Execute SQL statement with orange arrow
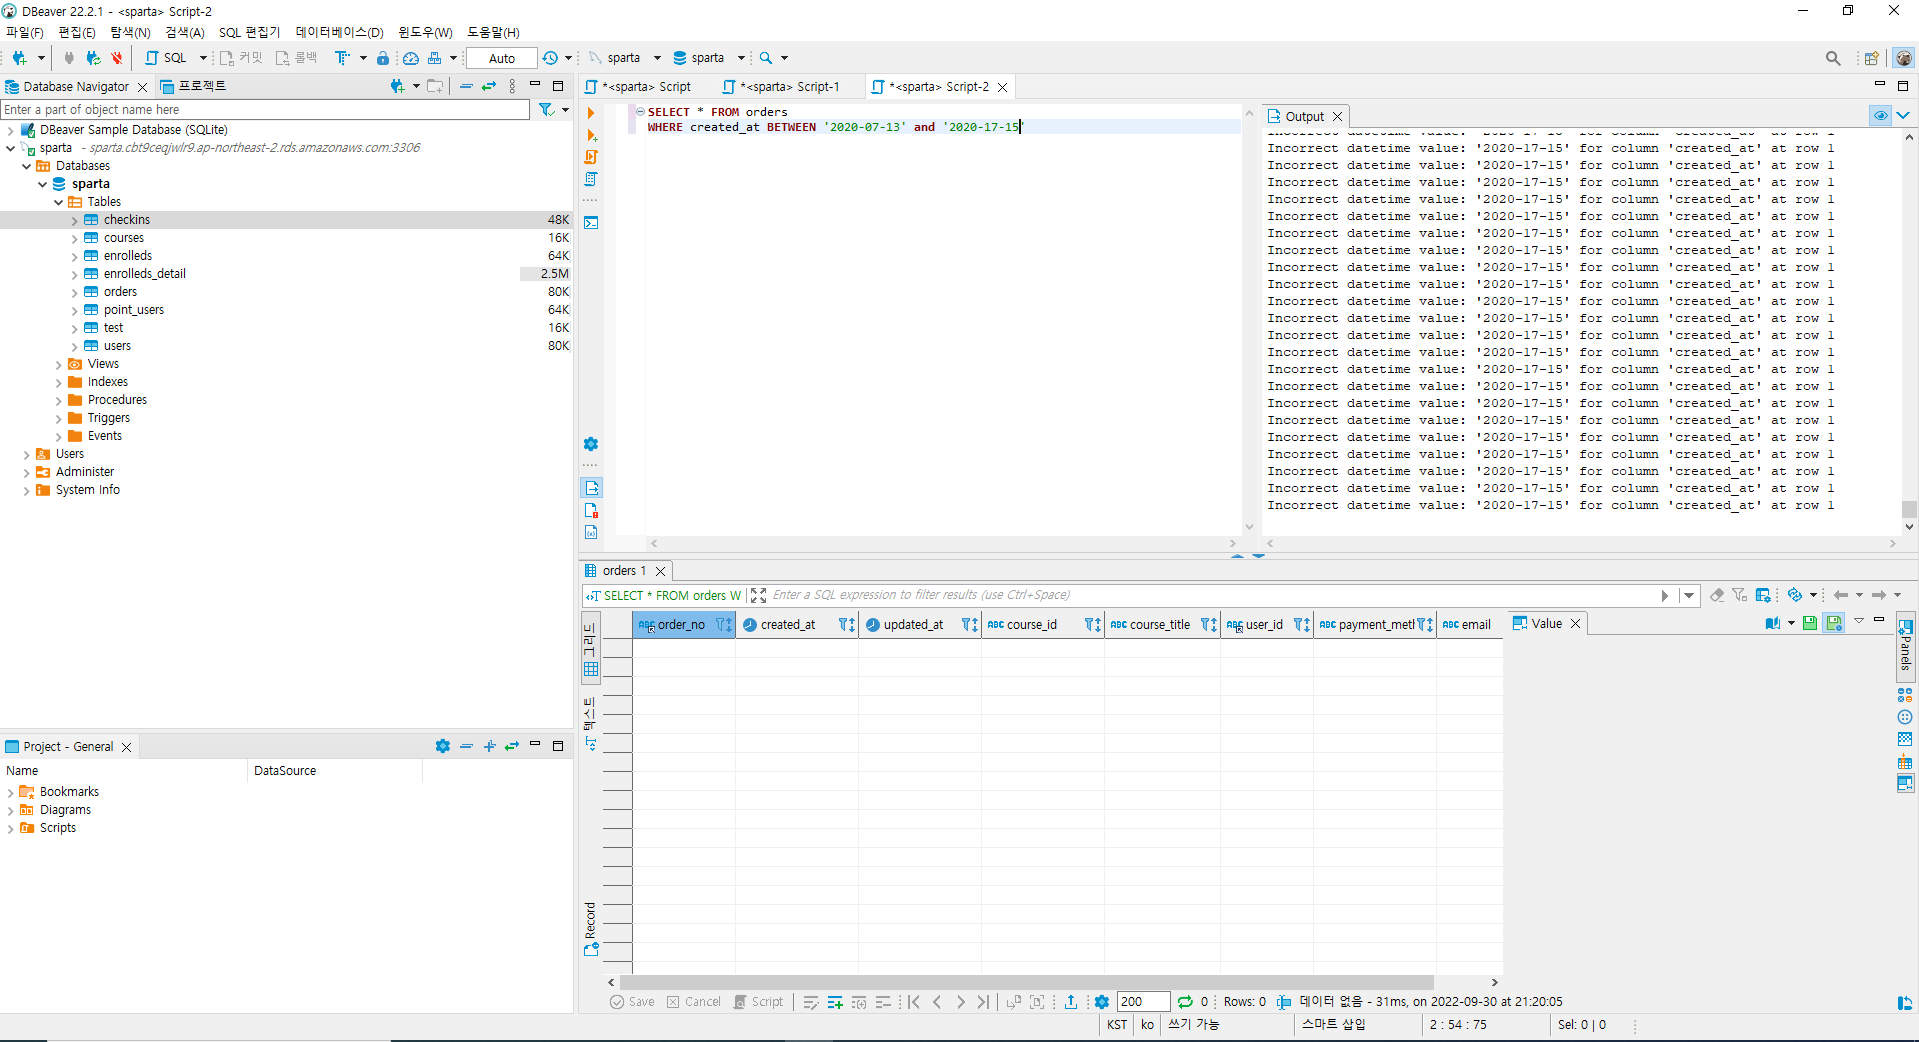 click(591, 113)
